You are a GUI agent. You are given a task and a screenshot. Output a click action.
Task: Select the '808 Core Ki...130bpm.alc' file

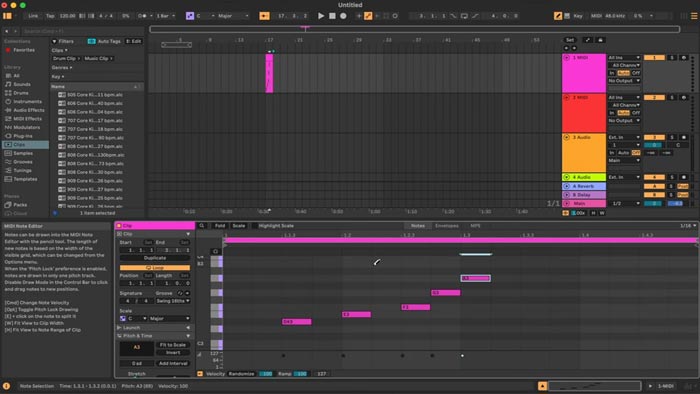[x=96, y=155]
